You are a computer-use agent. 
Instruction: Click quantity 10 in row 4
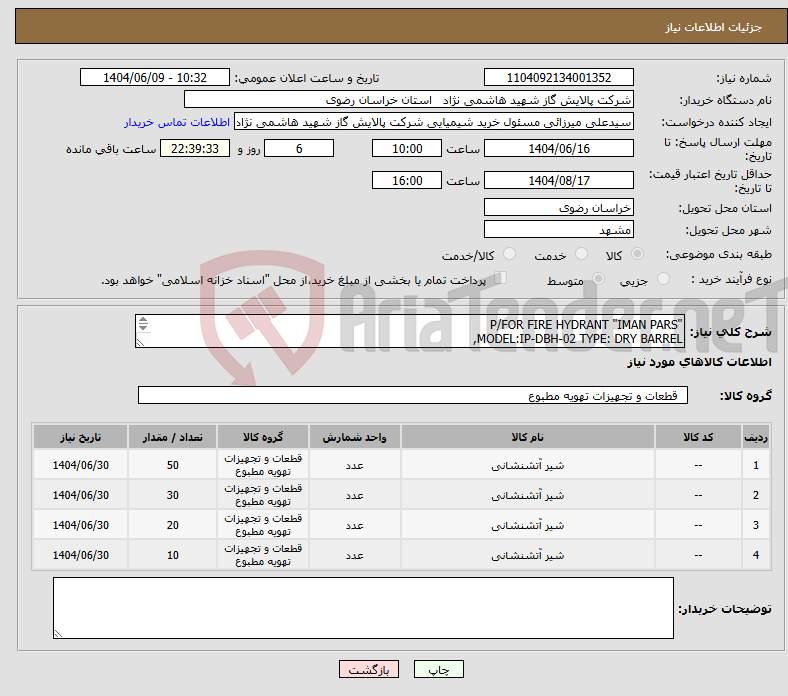click(x=172, y=555)
